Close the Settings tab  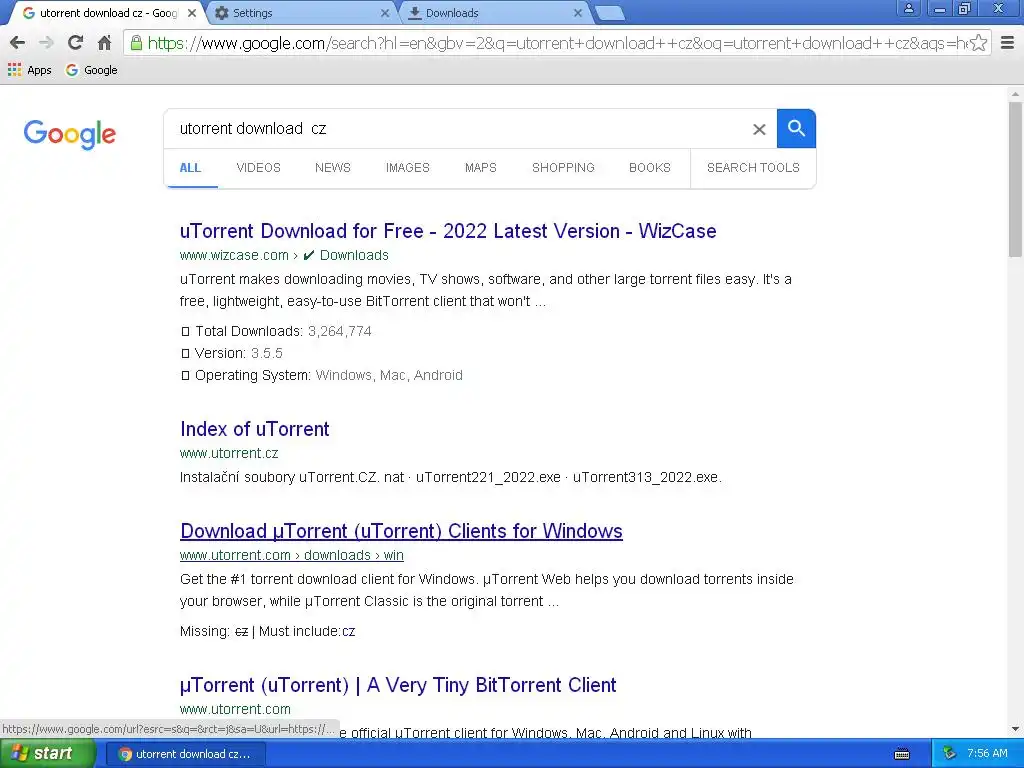(385, 13)
